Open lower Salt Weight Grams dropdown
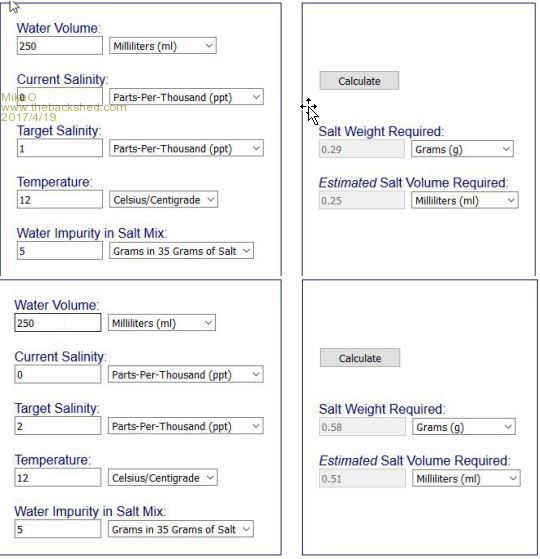 tap(464, 426)
